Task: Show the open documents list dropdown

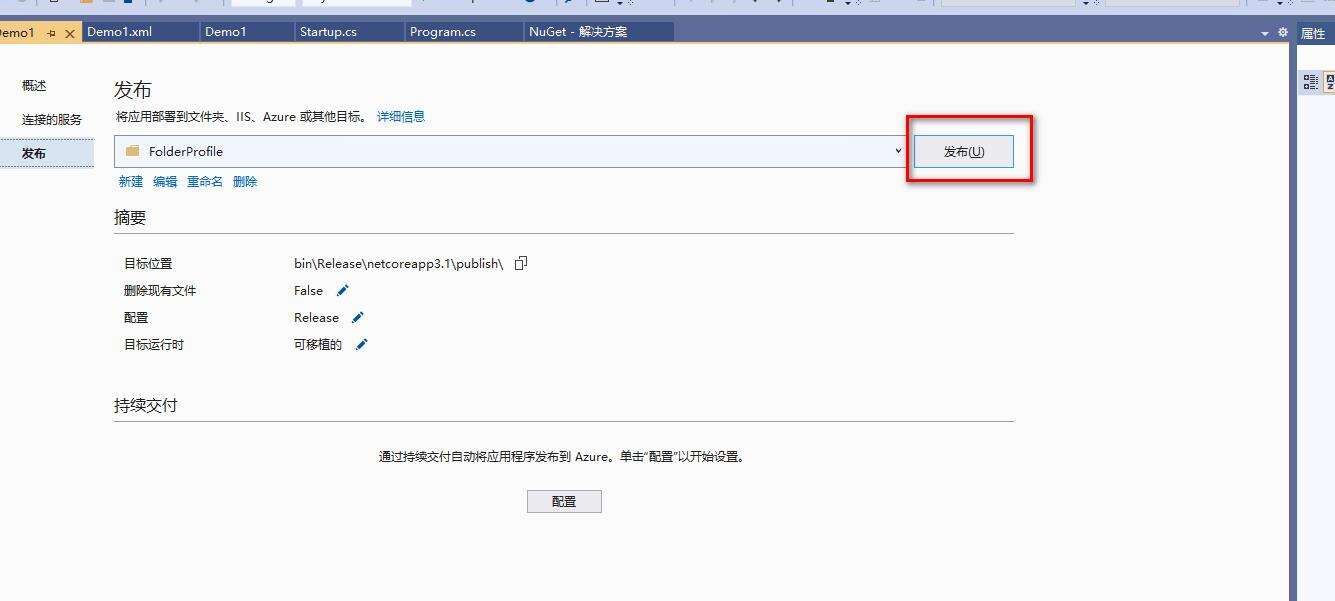Action: pos(1265,33)
